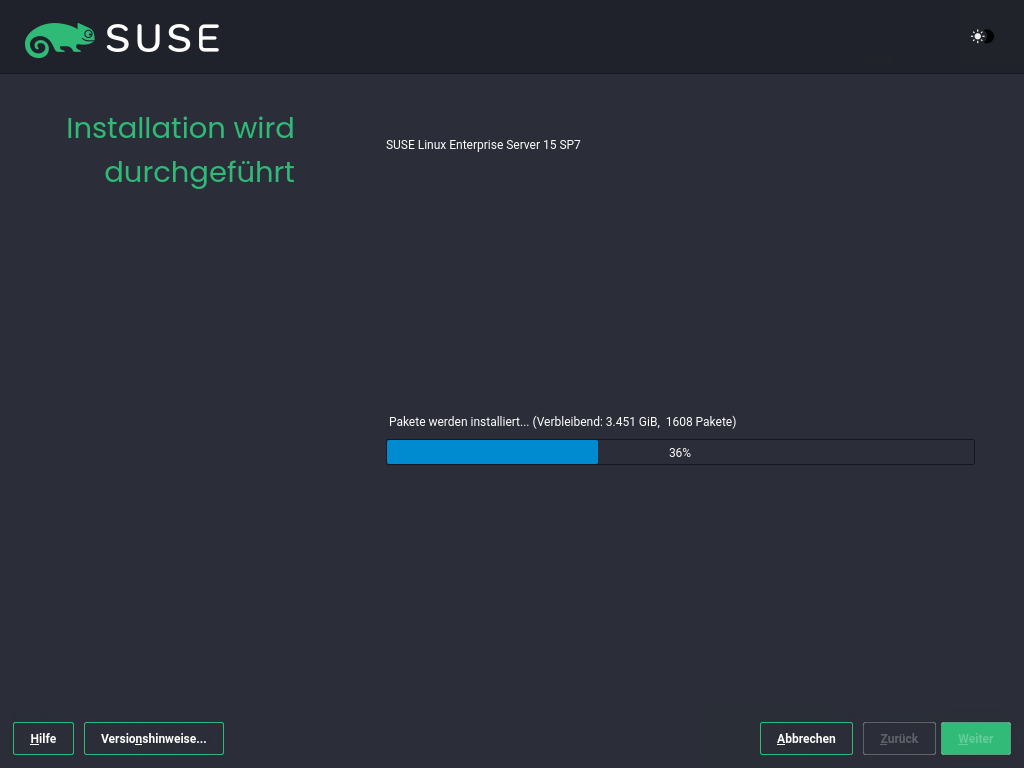The width and height of the screenshot is (1024, 768).
Task: Select the 'Pakete werden installiert...' status text
Action: (x=562, y=422)
